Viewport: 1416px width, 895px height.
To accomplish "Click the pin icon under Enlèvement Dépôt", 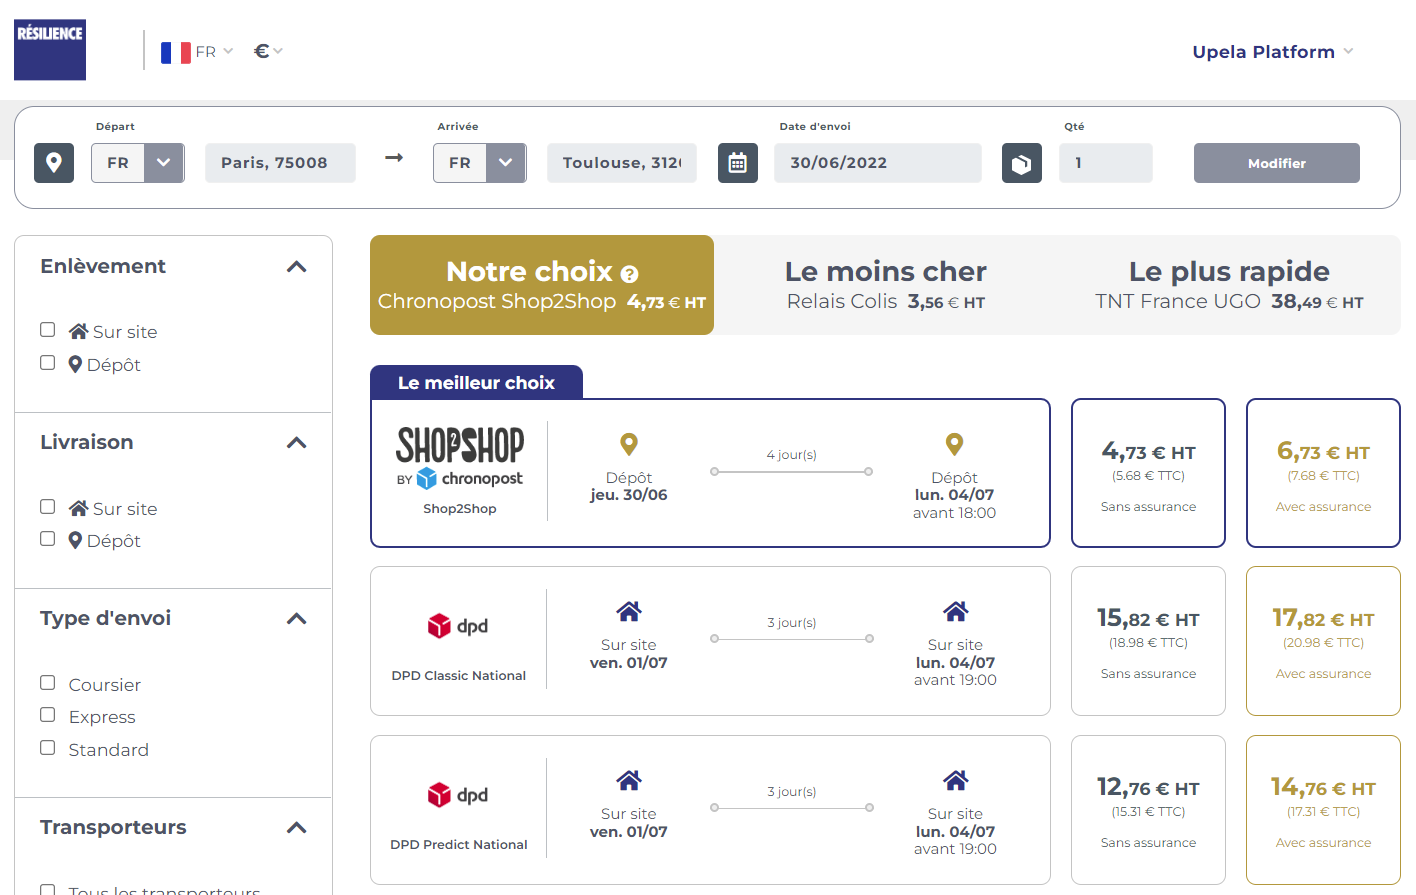I will tap(75, 364).
